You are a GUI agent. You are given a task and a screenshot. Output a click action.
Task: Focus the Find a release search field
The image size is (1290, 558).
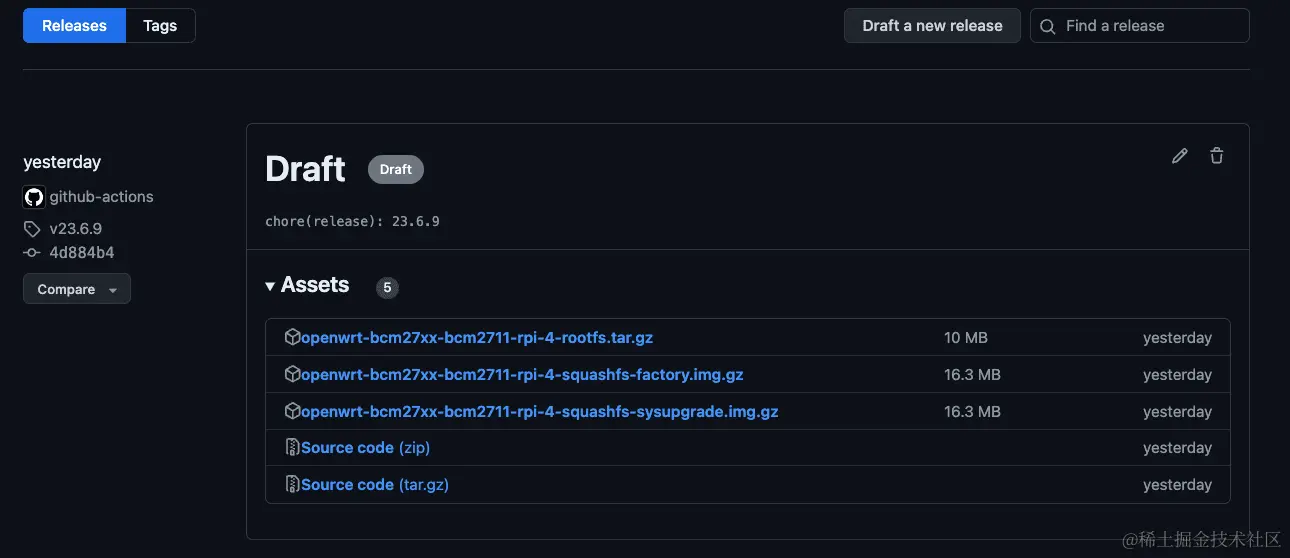coord(1140,26)
